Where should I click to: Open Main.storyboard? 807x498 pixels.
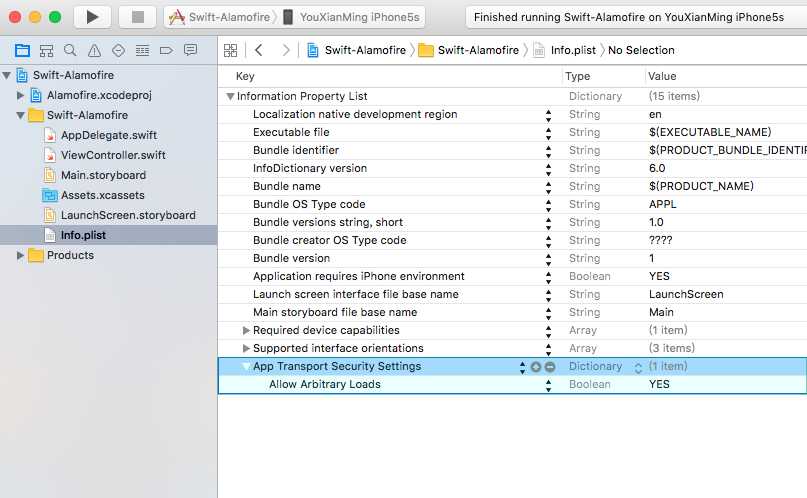pyautogui.click(x=103, y=175)
